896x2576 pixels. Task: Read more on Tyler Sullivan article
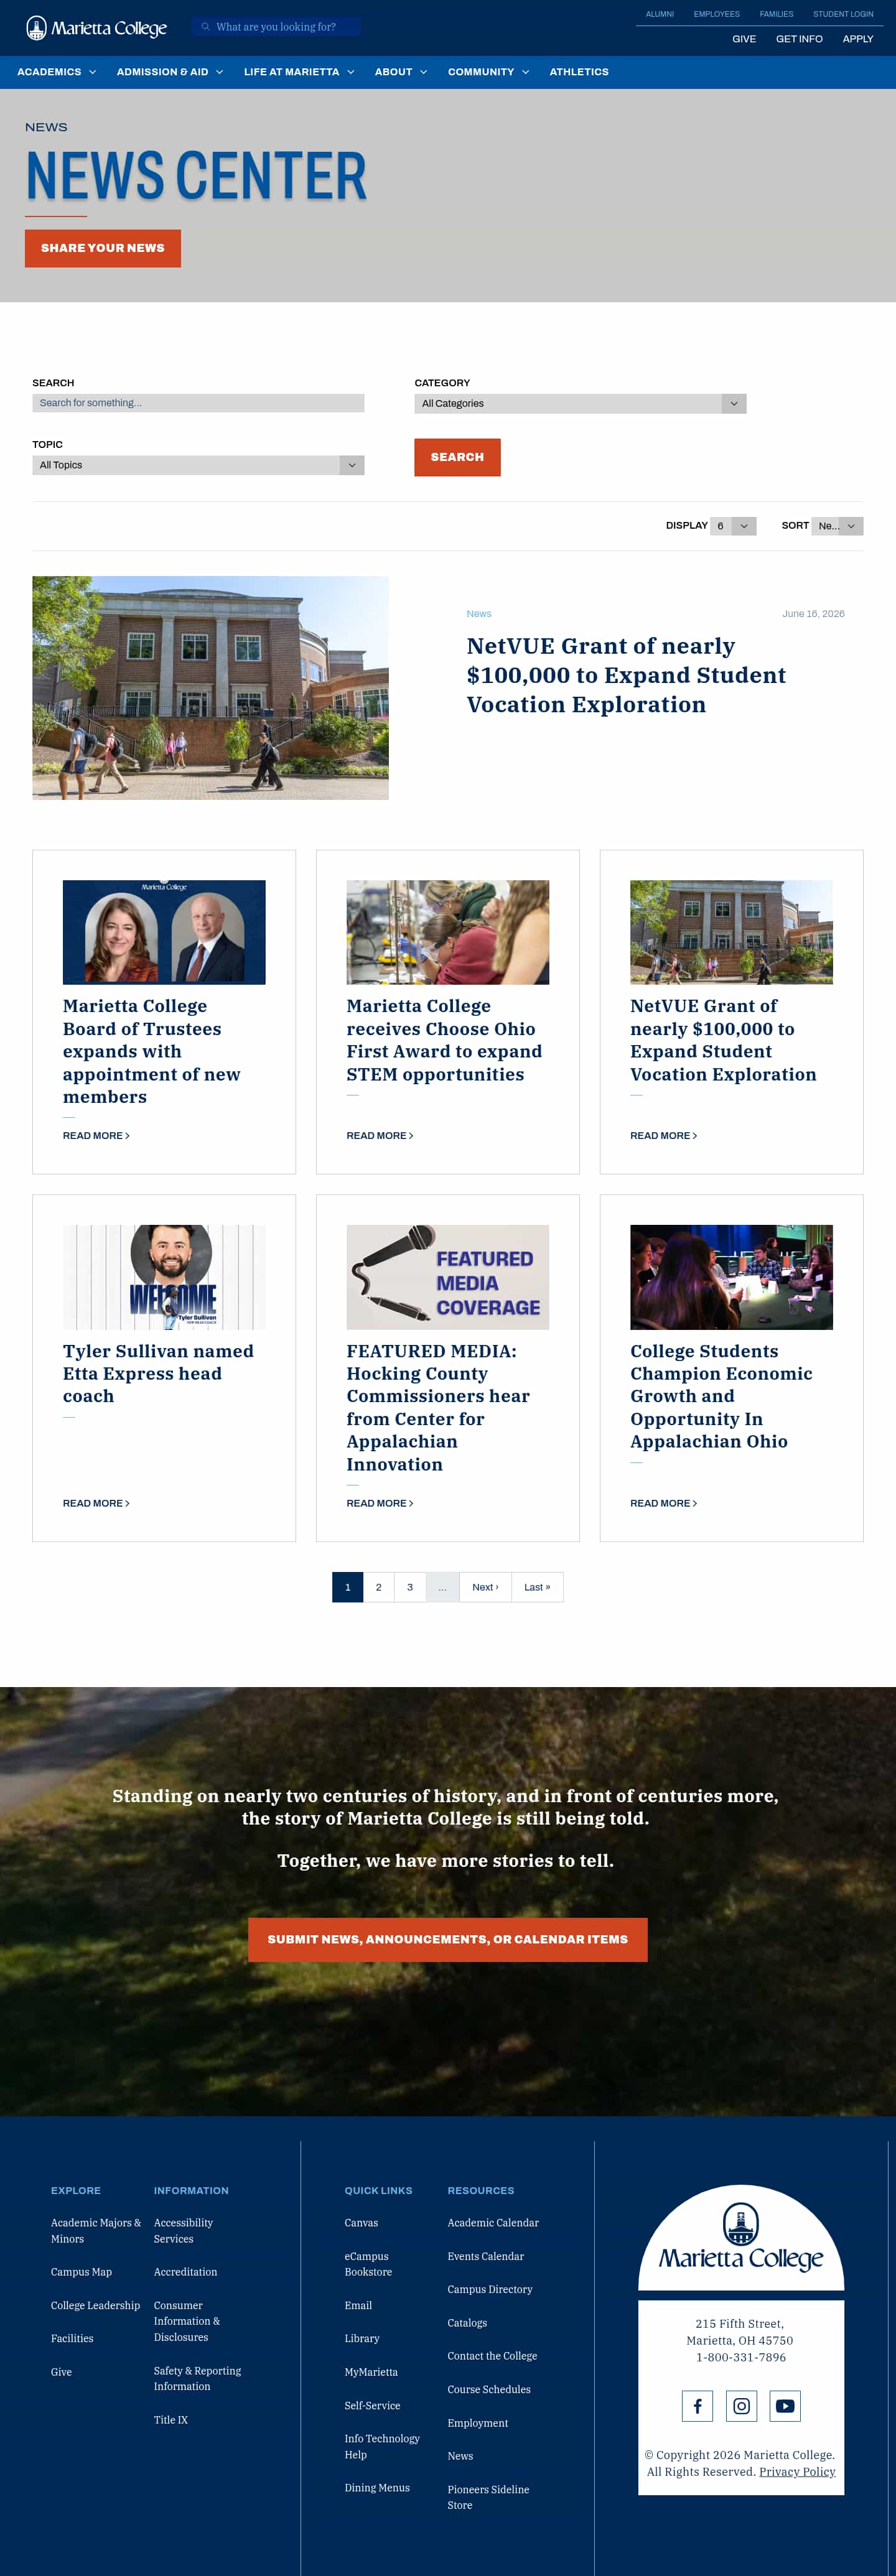coord(96,1503)
